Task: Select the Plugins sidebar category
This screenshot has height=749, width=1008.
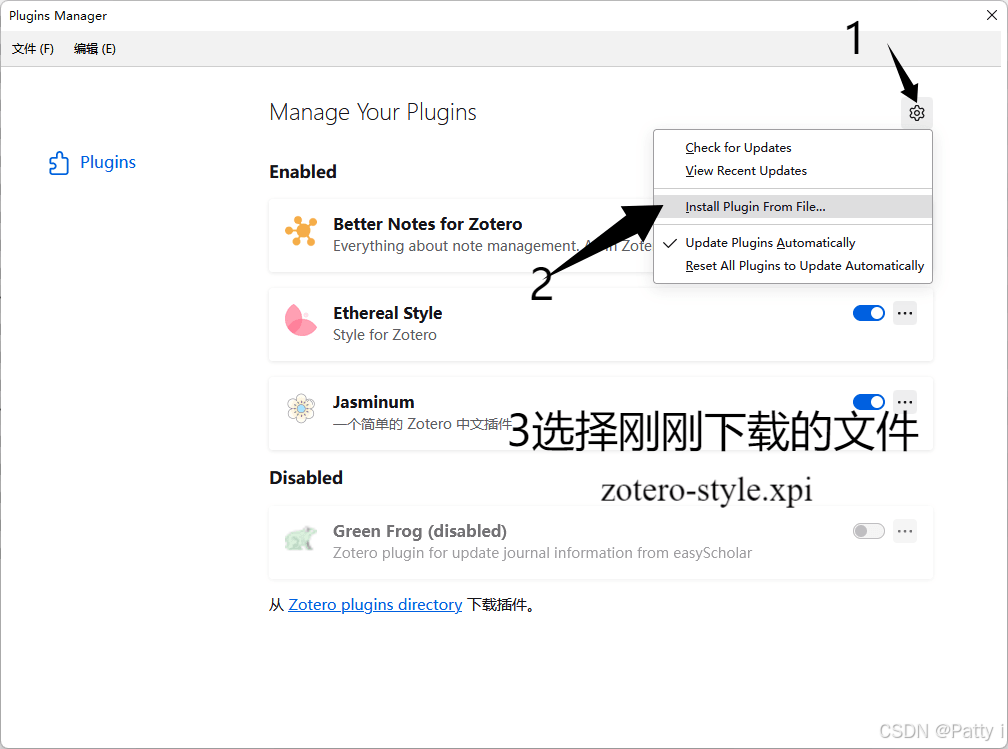Action: [93, 163]
